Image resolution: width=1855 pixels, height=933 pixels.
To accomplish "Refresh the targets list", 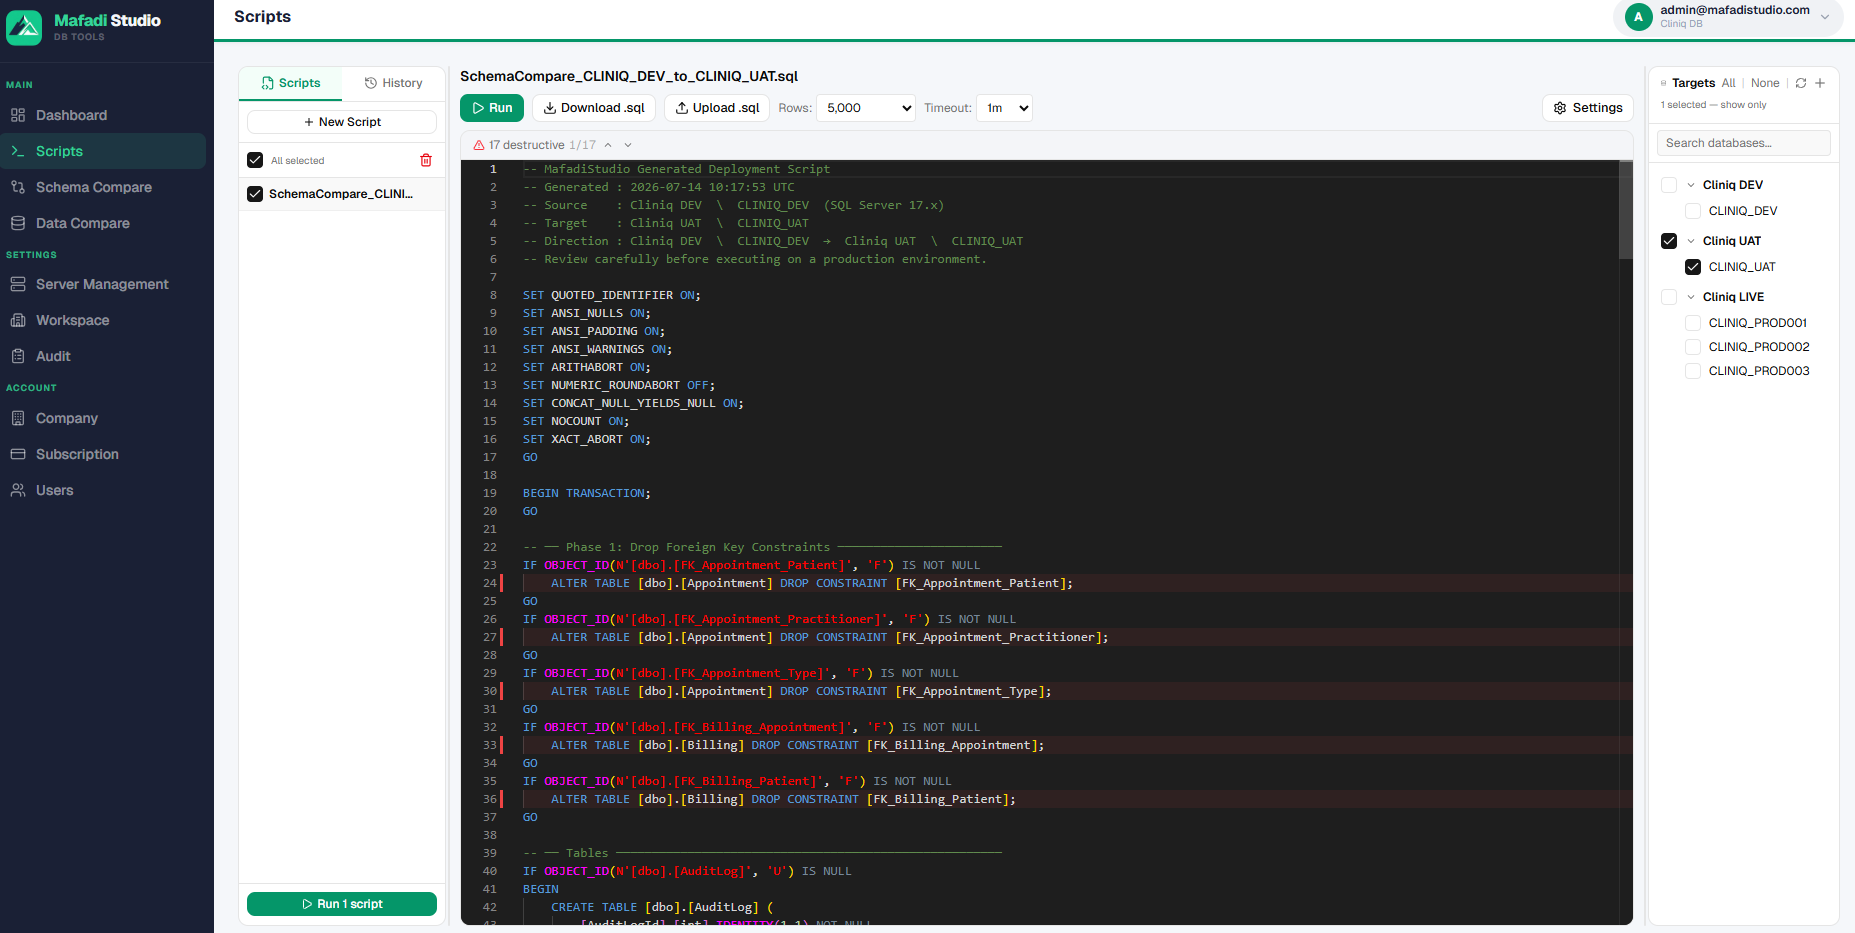I will (x=1801, y=83).
